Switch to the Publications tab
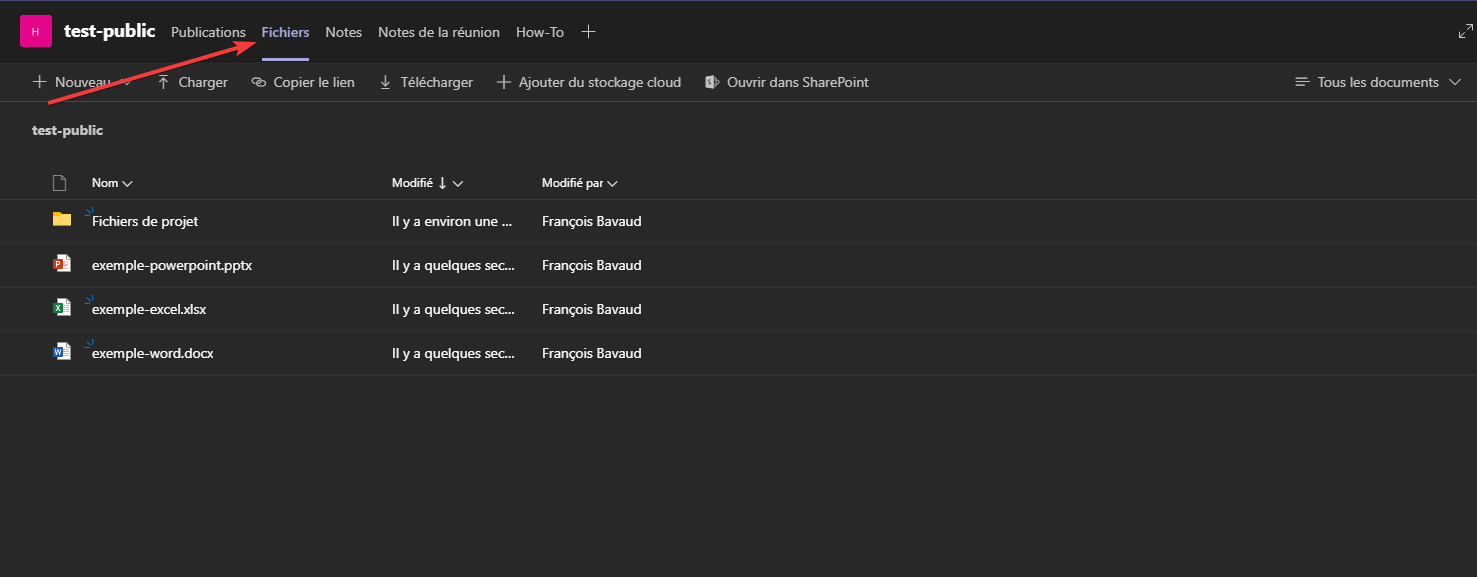The width and height of the screenshot is (1477, 577). coord(208,32)
